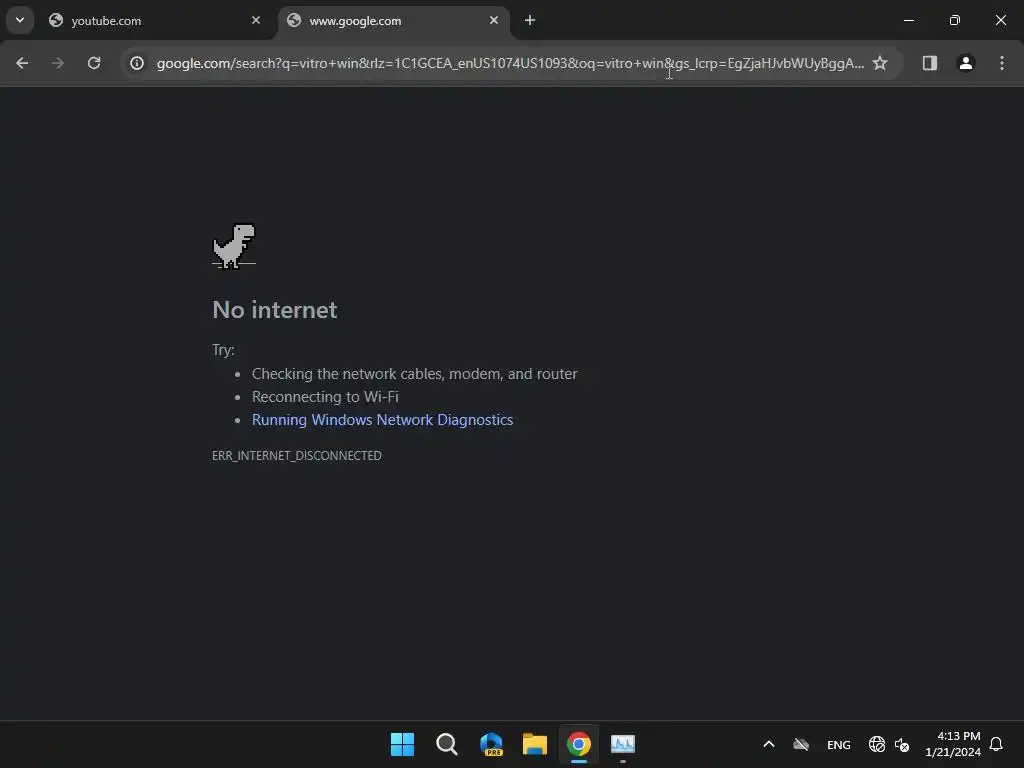Open a new tab with plus button
Screen dimensions: 1024x768
click(530, 20)
